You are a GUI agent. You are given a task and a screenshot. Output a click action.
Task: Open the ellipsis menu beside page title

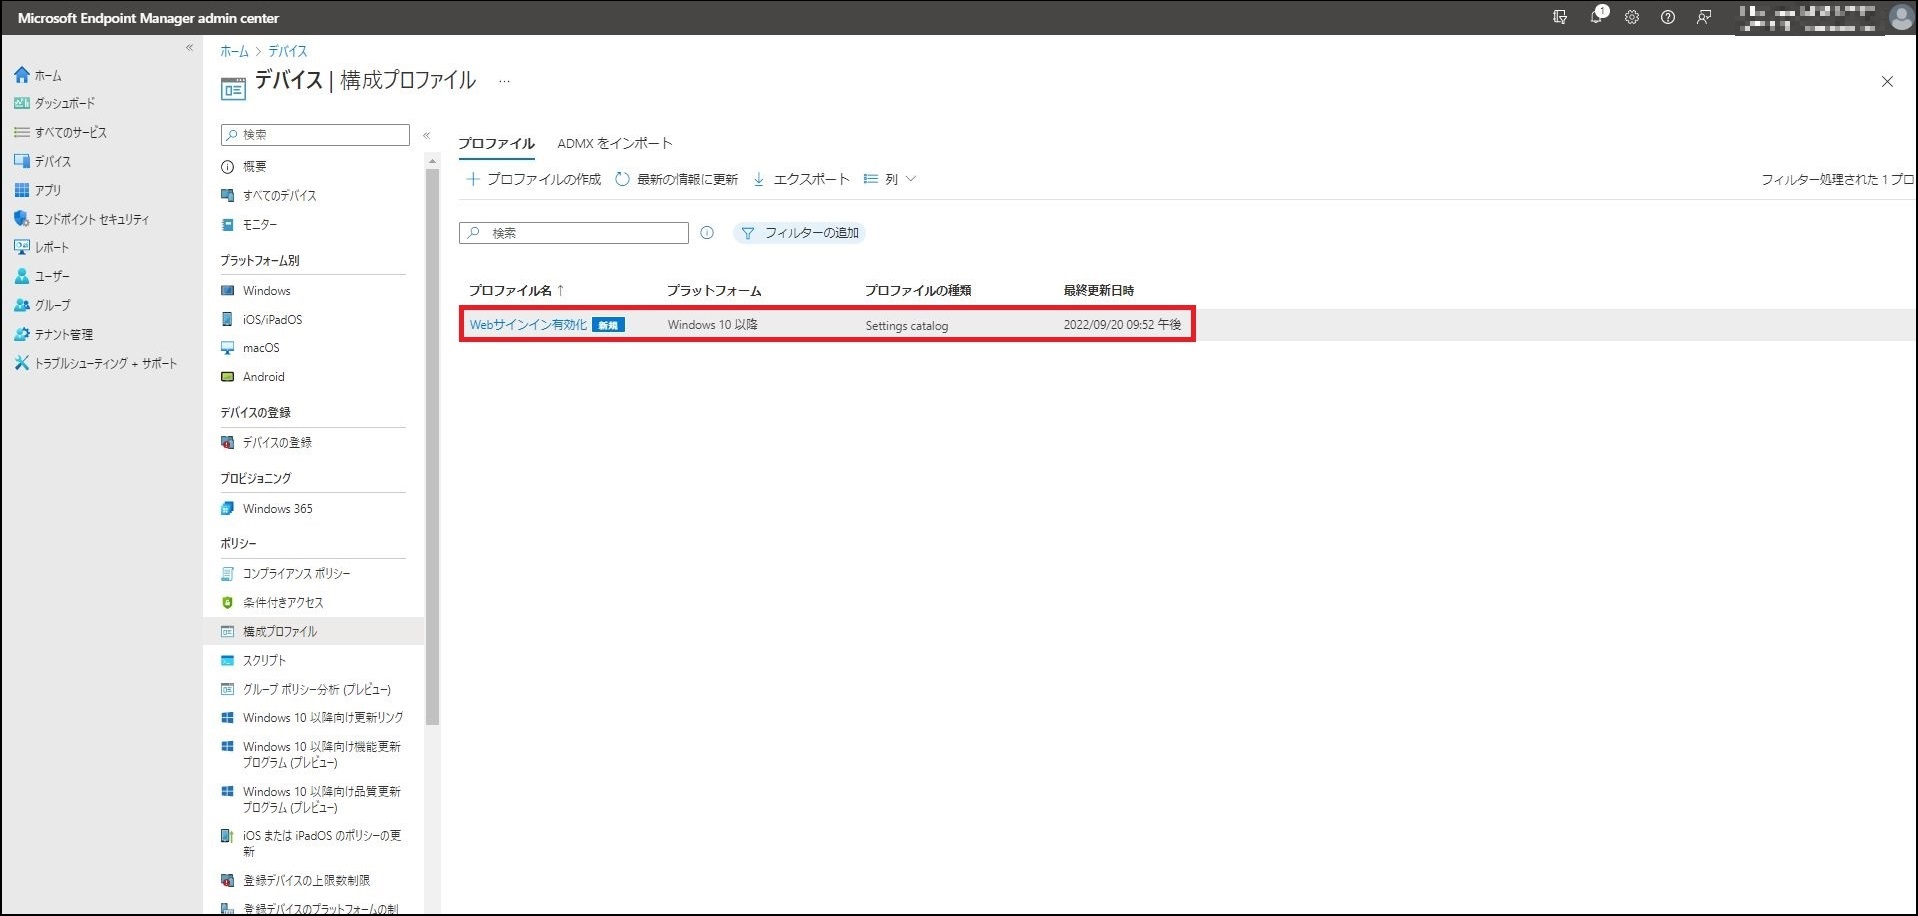pyautogui.click(x=504, y=81)
